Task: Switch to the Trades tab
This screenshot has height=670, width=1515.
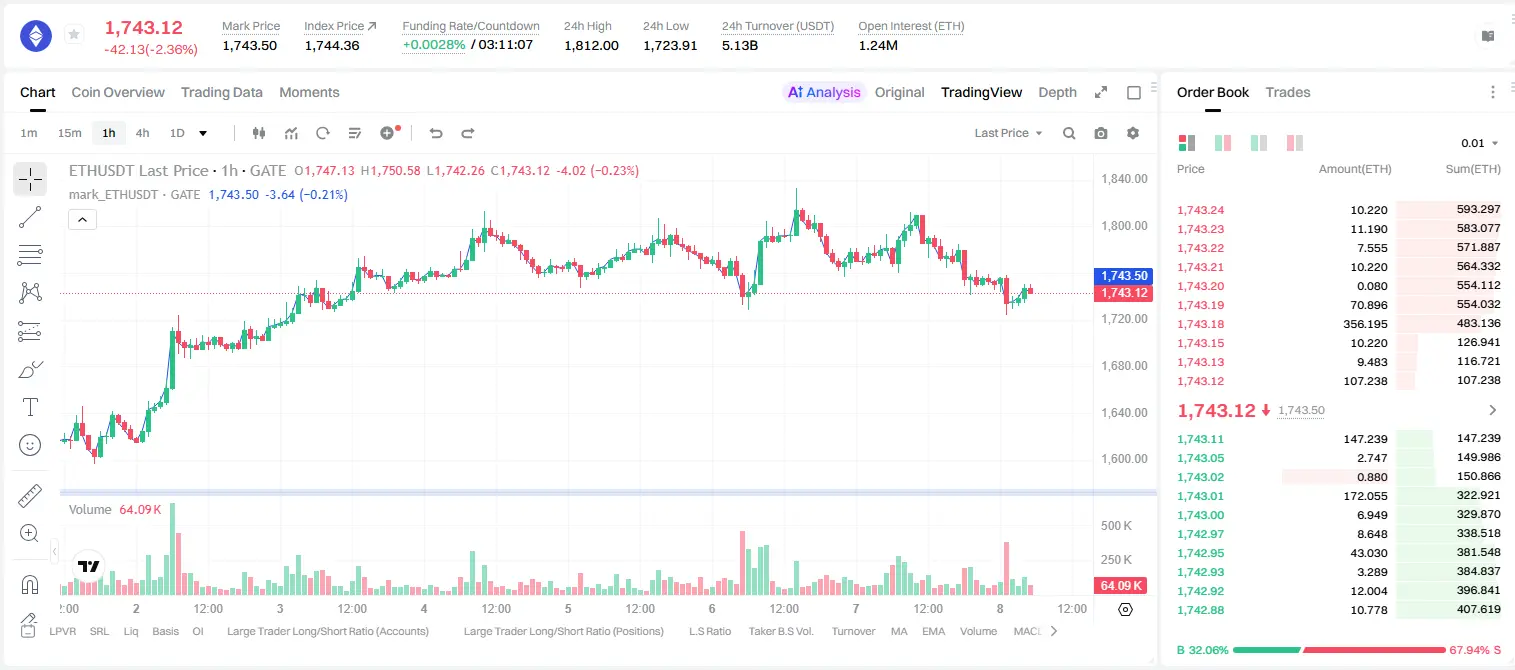Action: click(x=1287, y=92)
